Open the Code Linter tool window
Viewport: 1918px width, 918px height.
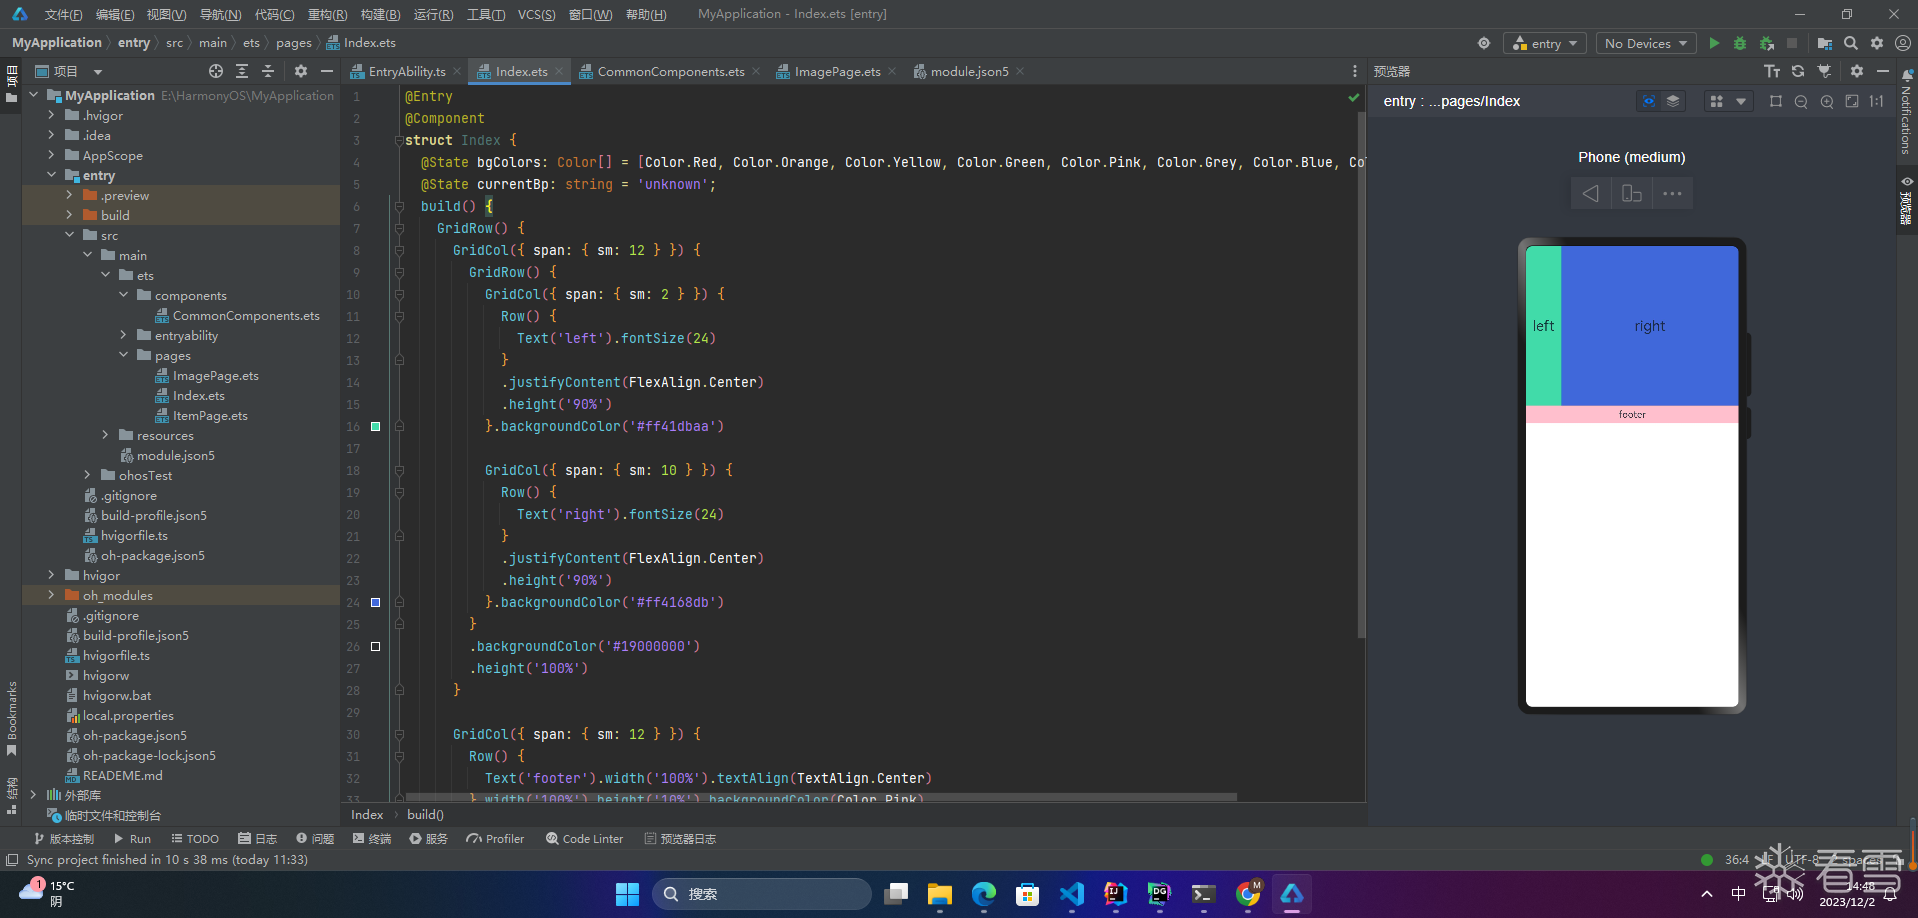click(x=585, y=839)
